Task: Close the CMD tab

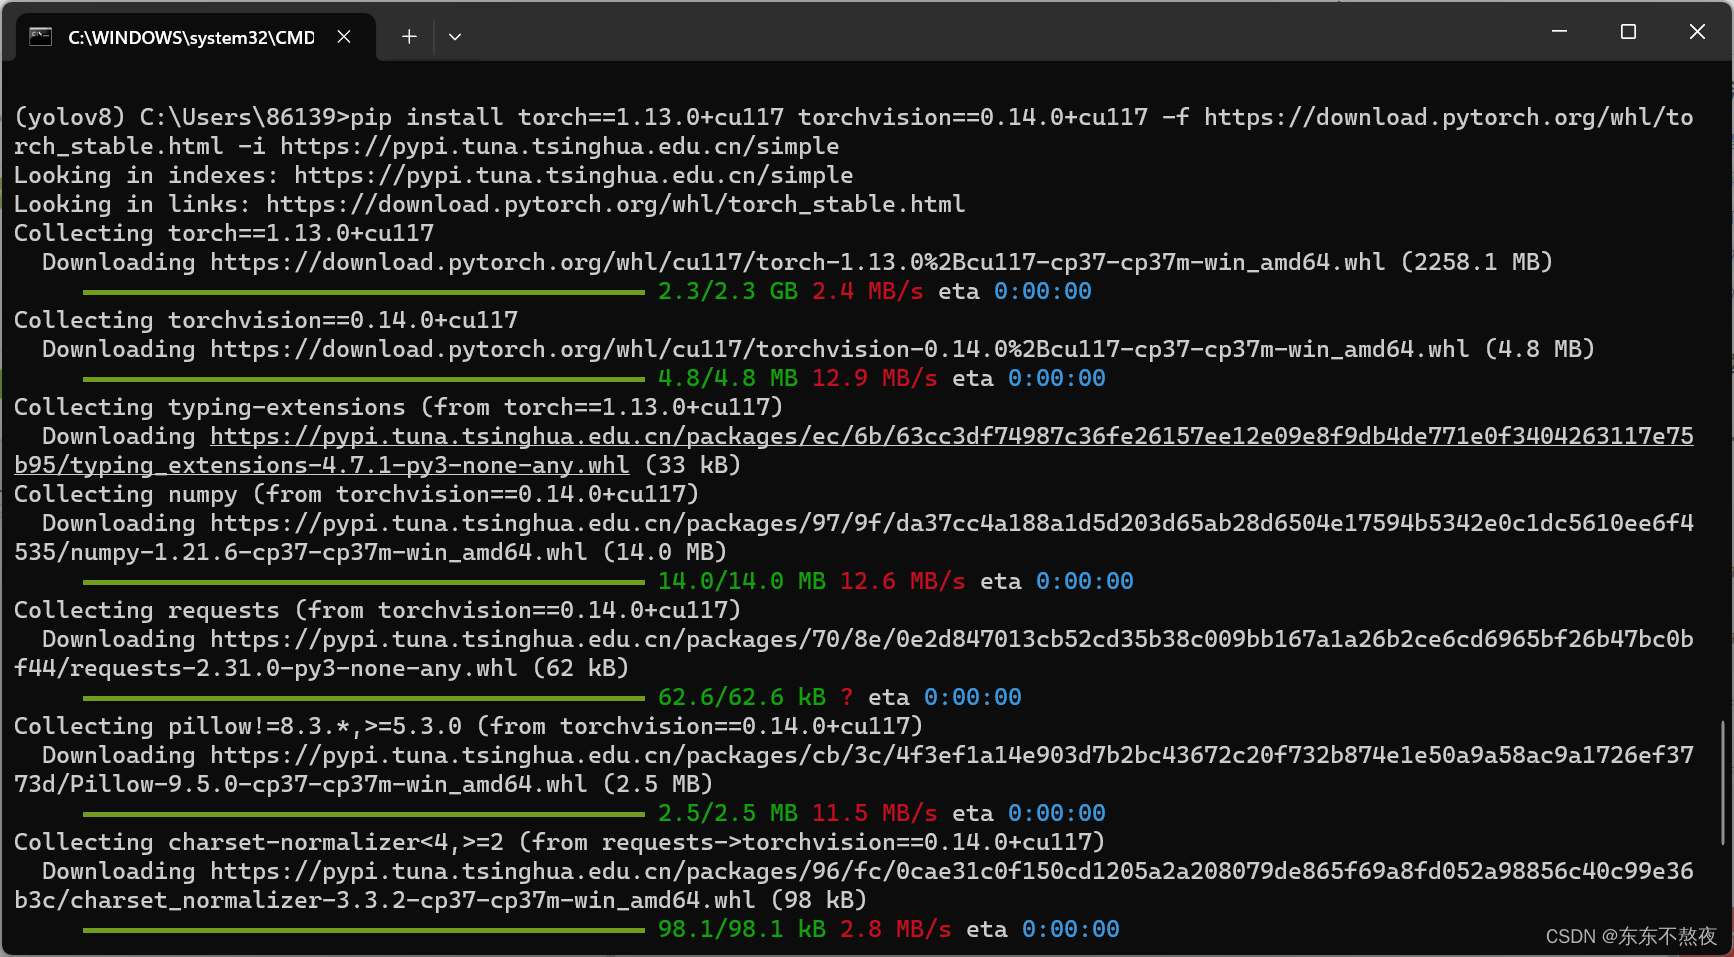Action: [344, 37]
